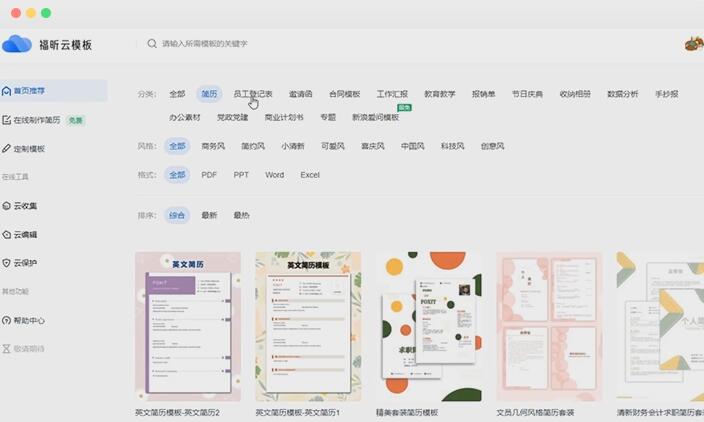Sort templates by 最新
Screen dimensions: 704x422
coord(209,215)
